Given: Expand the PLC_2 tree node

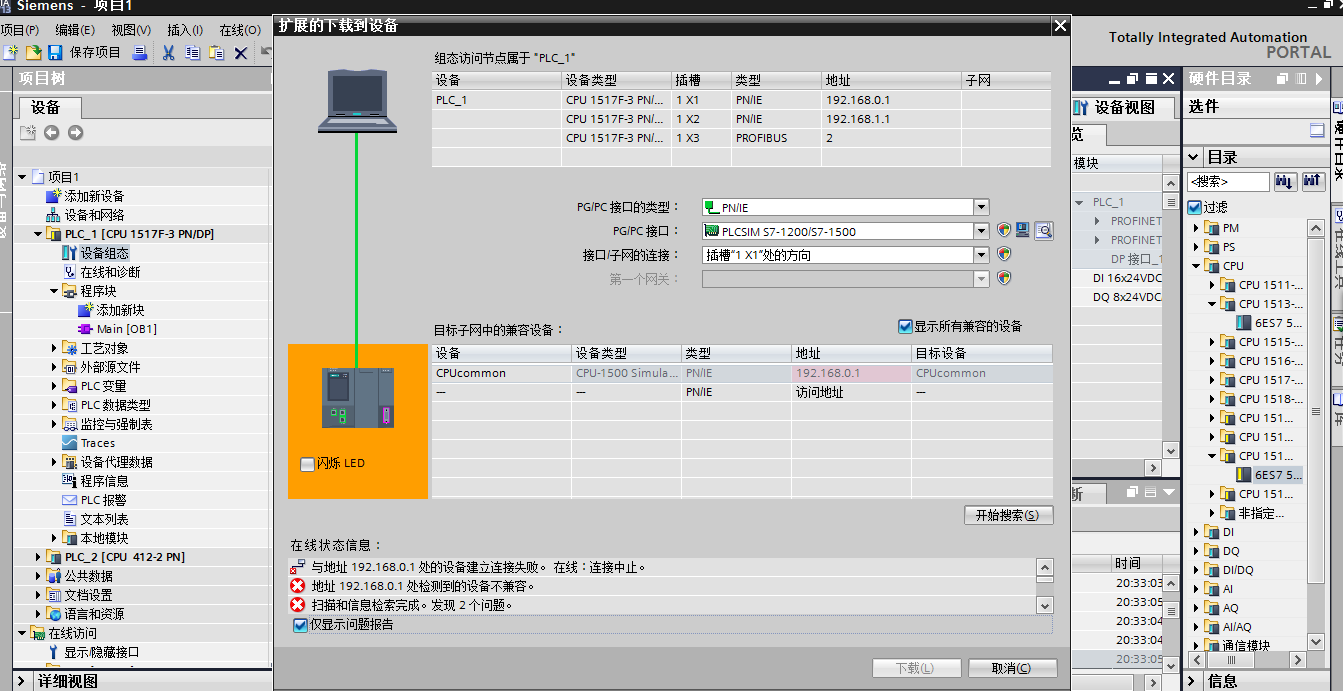Looking at the screenshot, I should [38, 557].
